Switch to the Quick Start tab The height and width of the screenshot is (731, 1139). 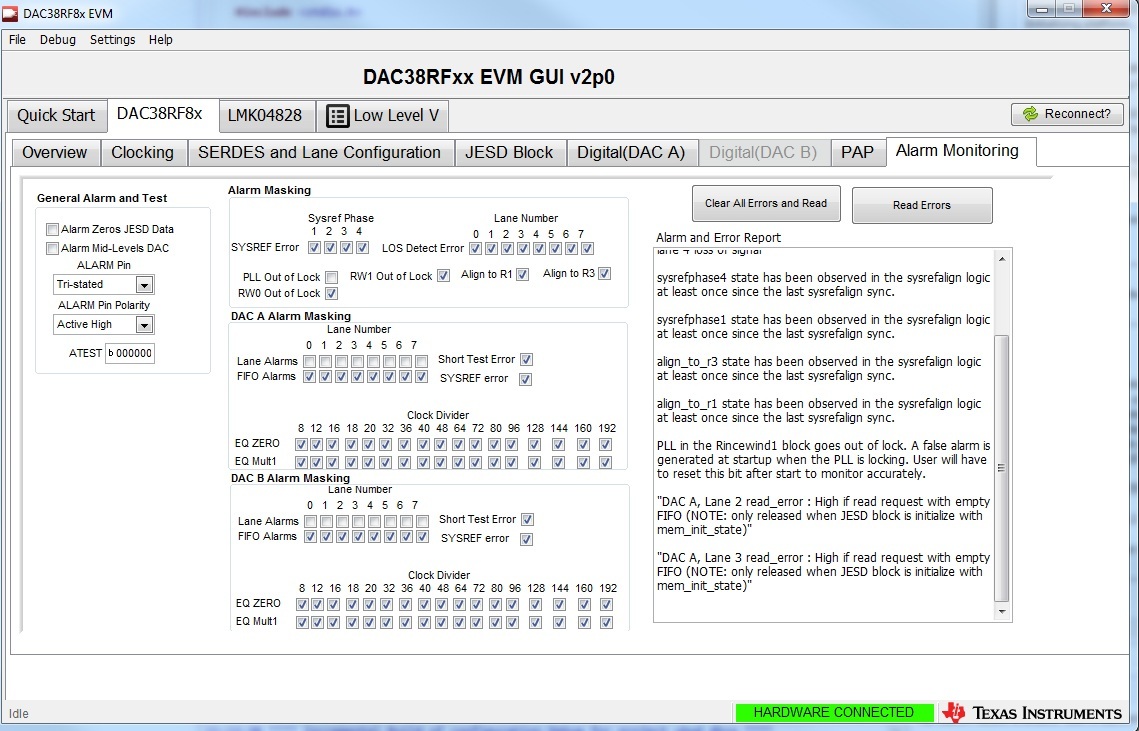pos(56,116)
